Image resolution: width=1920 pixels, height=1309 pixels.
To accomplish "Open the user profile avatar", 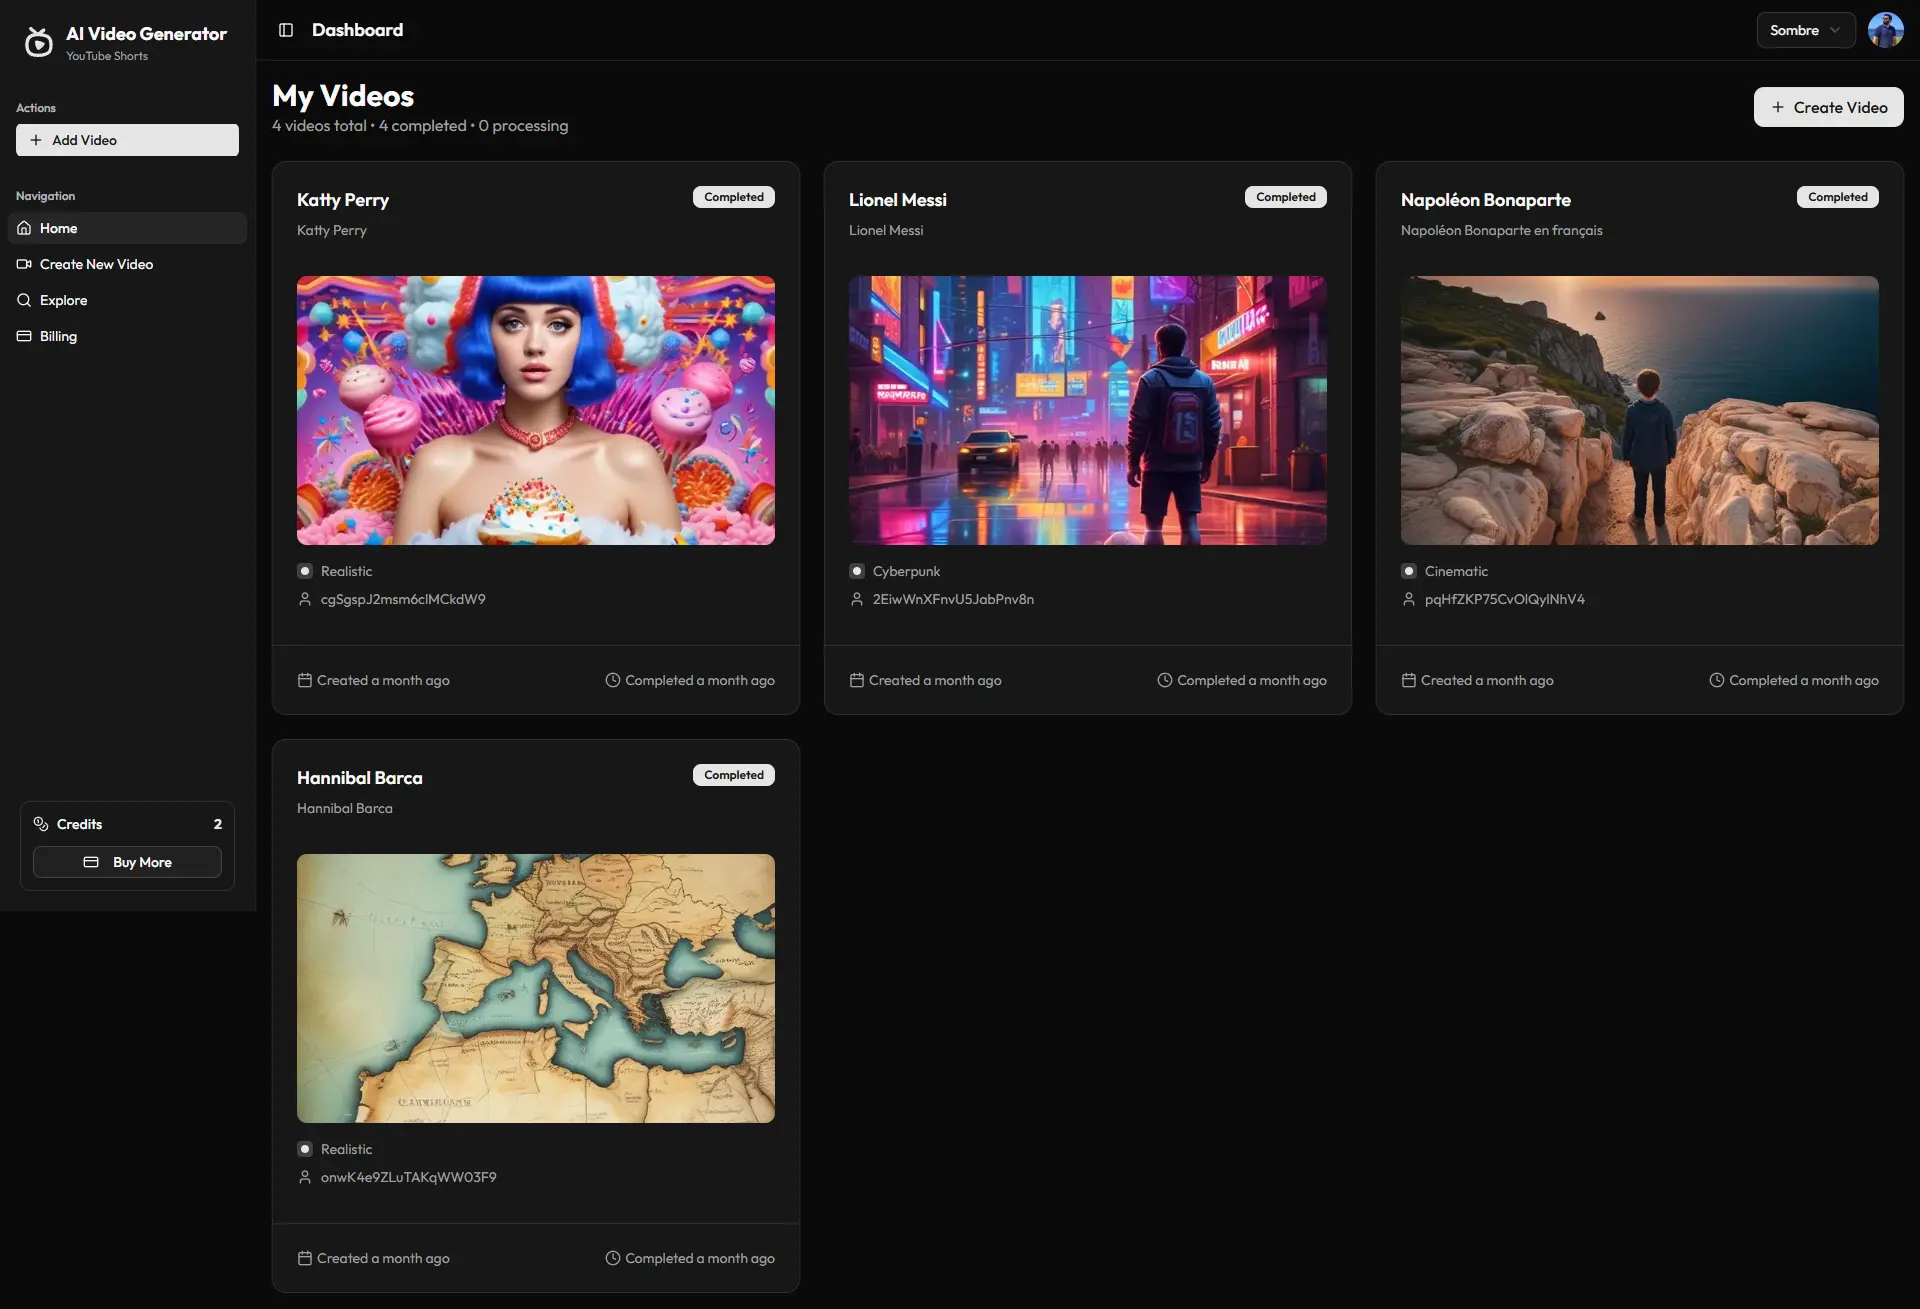I will click(x=1886, y=30).
